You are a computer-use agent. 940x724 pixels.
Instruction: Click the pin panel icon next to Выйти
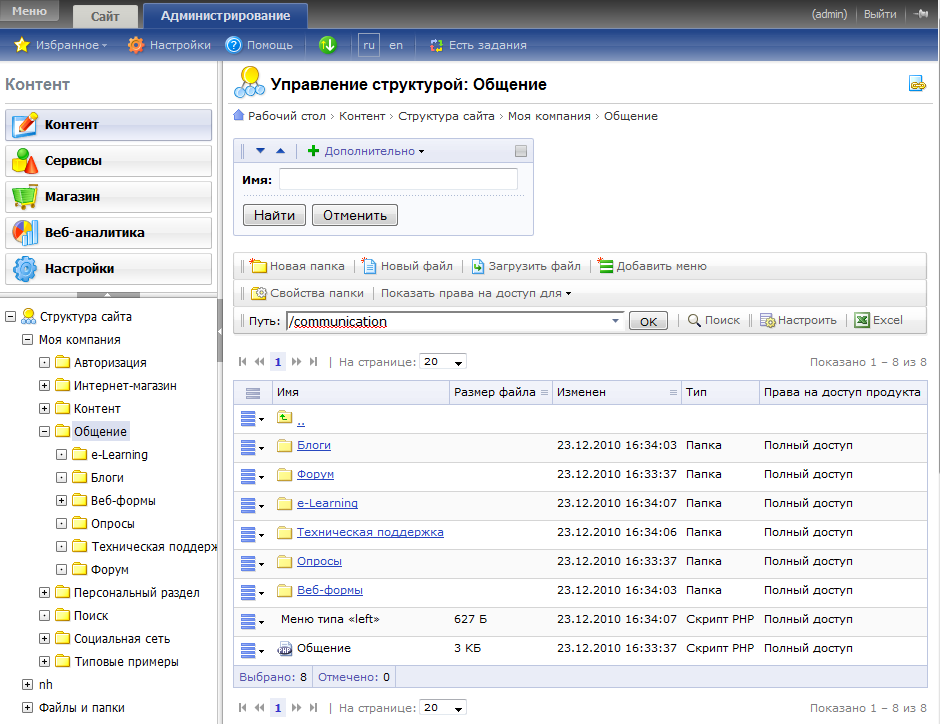[x=921, y=14]
